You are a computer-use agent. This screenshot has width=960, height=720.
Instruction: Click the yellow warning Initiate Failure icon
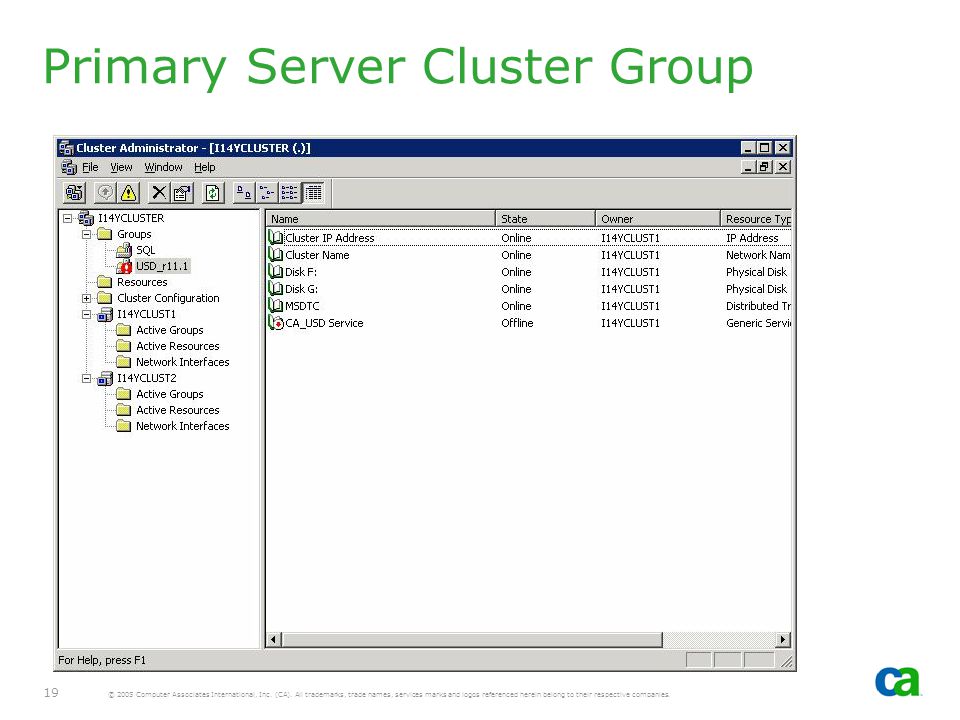pyautogui.click(x=129, y=193)
